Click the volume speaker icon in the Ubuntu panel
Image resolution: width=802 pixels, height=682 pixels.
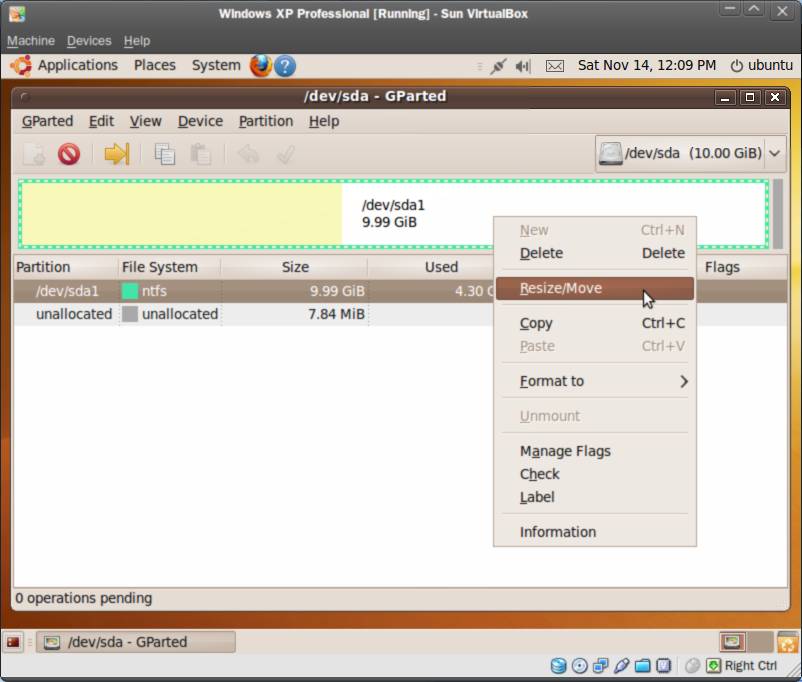pyautogui.click(x=523, y=66)
